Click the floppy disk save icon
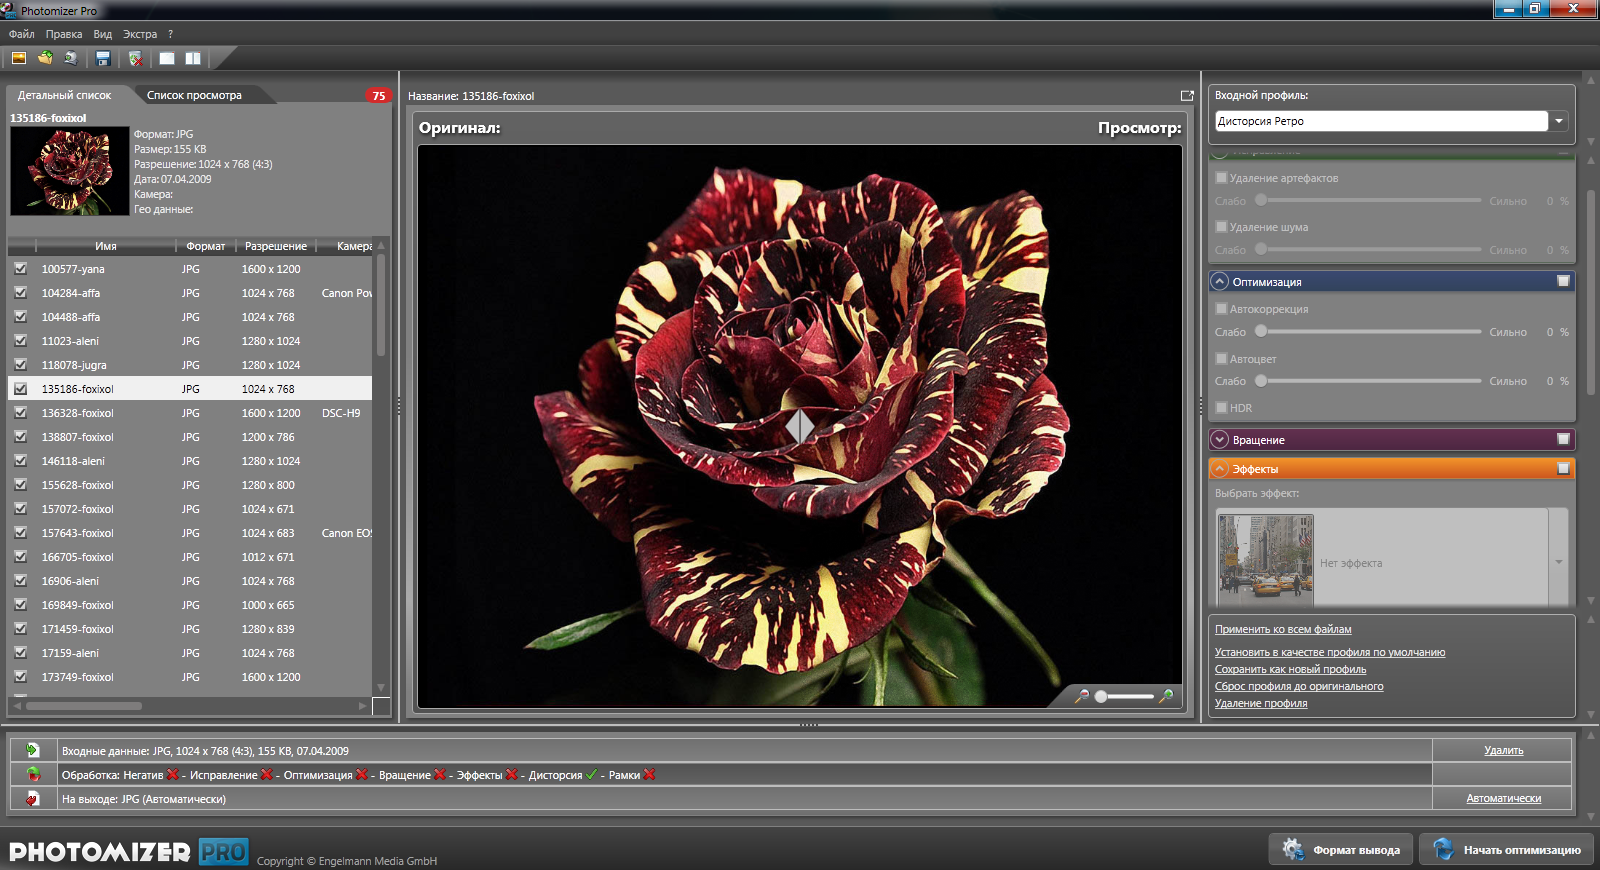 103,59
